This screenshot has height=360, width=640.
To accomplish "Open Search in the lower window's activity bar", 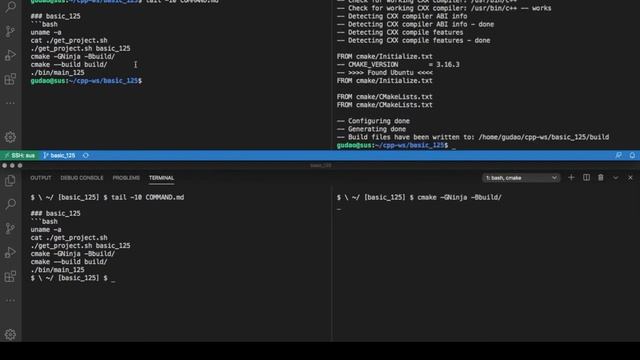I will tap(10, 204).
